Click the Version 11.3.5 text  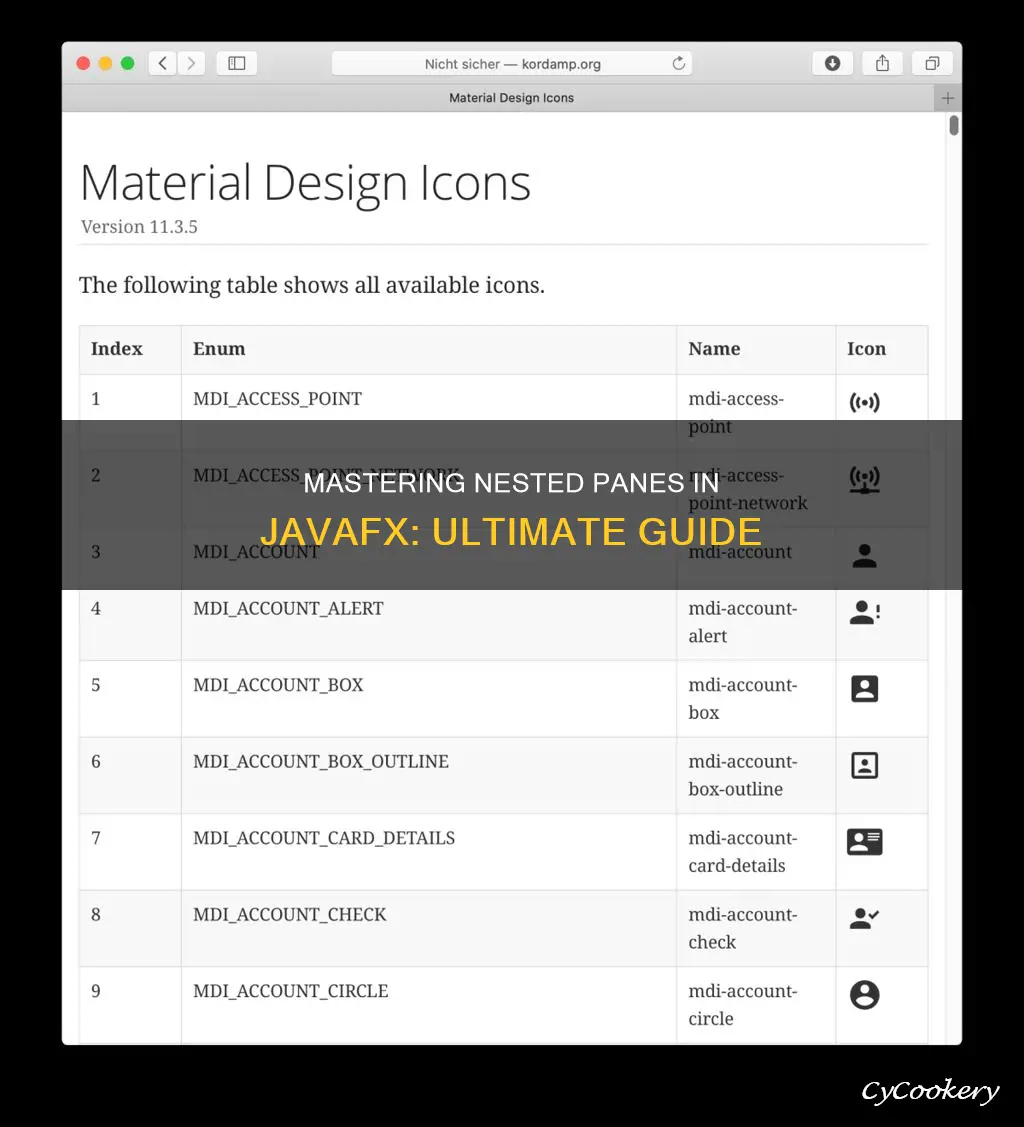point(139,227)
